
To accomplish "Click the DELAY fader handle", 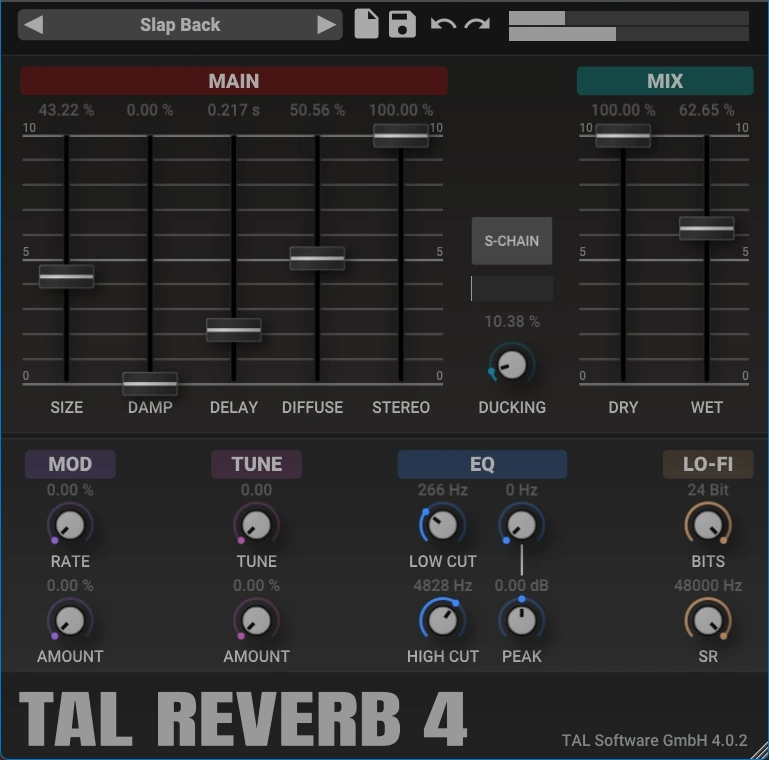I will click(234, 330).
